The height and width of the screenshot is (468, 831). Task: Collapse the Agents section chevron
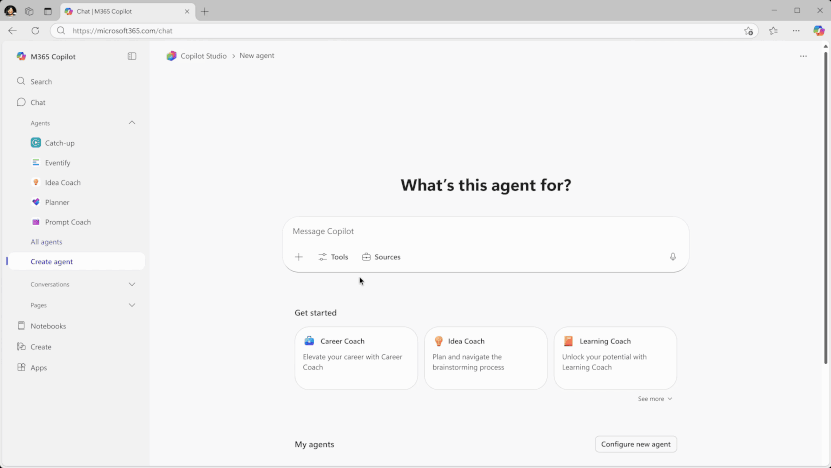132,123
